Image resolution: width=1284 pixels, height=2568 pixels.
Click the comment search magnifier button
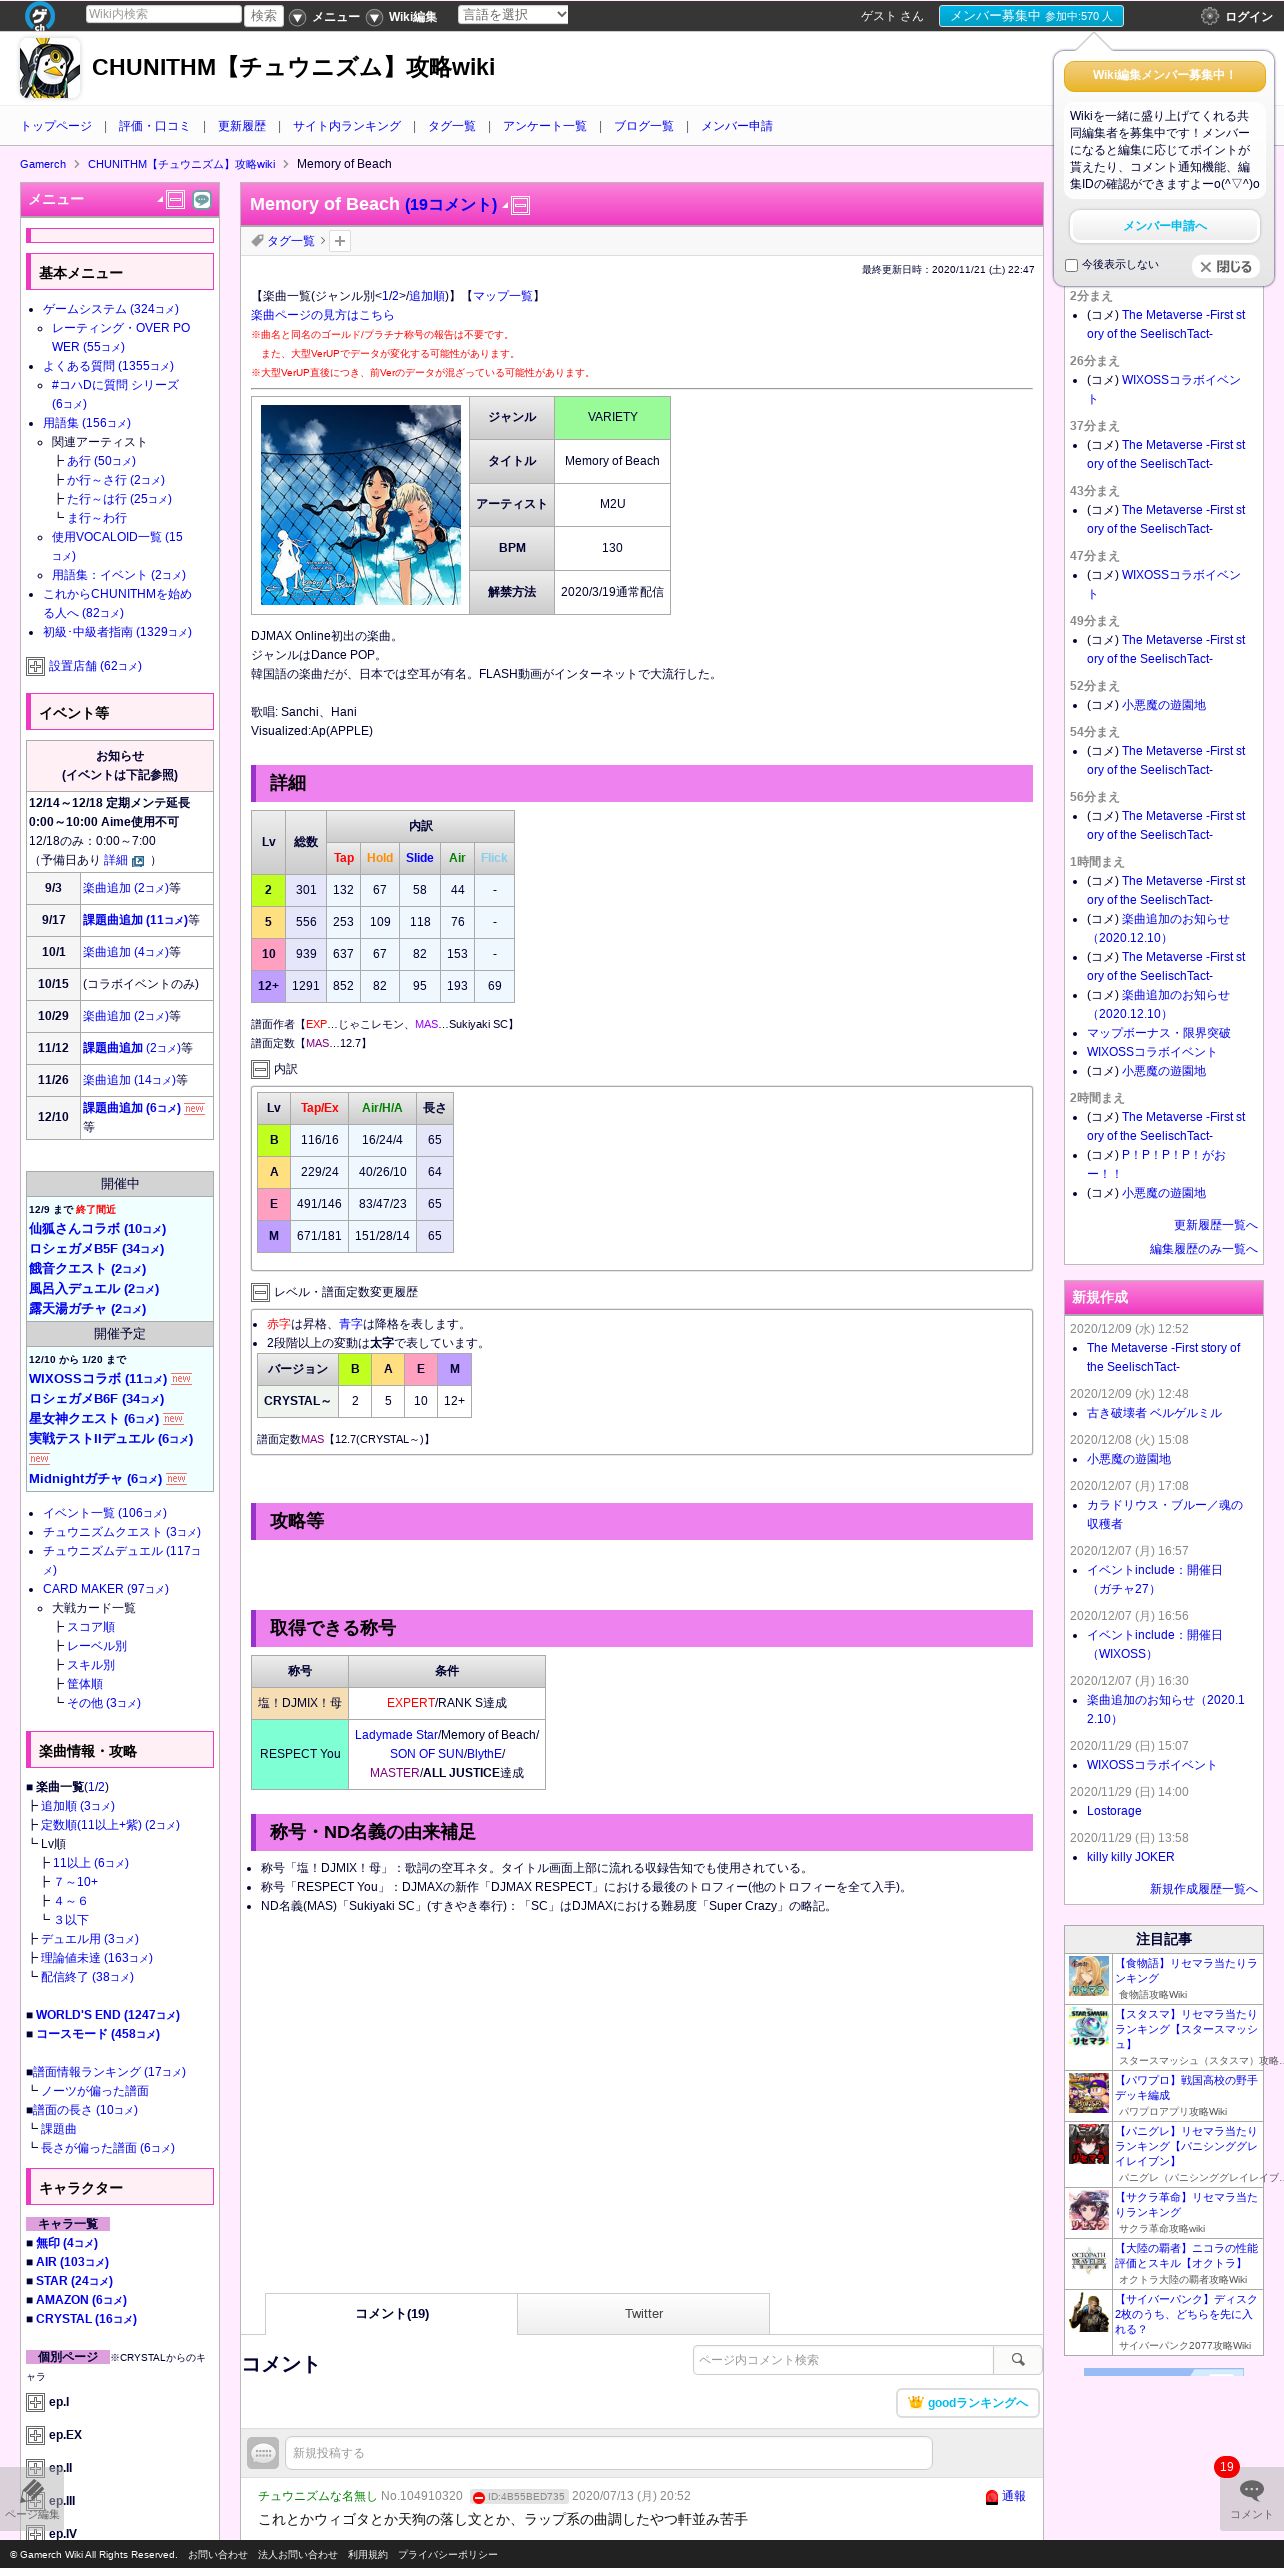1018,2360
